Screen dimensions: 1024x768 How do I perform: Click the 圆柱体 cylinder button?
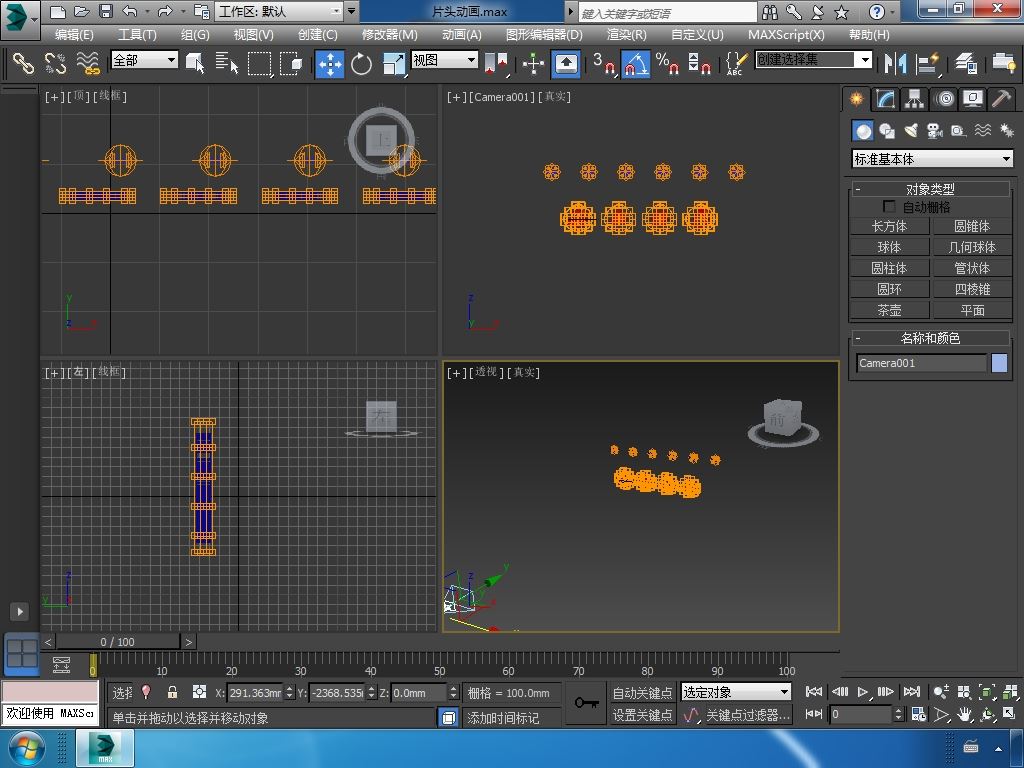point(889,268)
